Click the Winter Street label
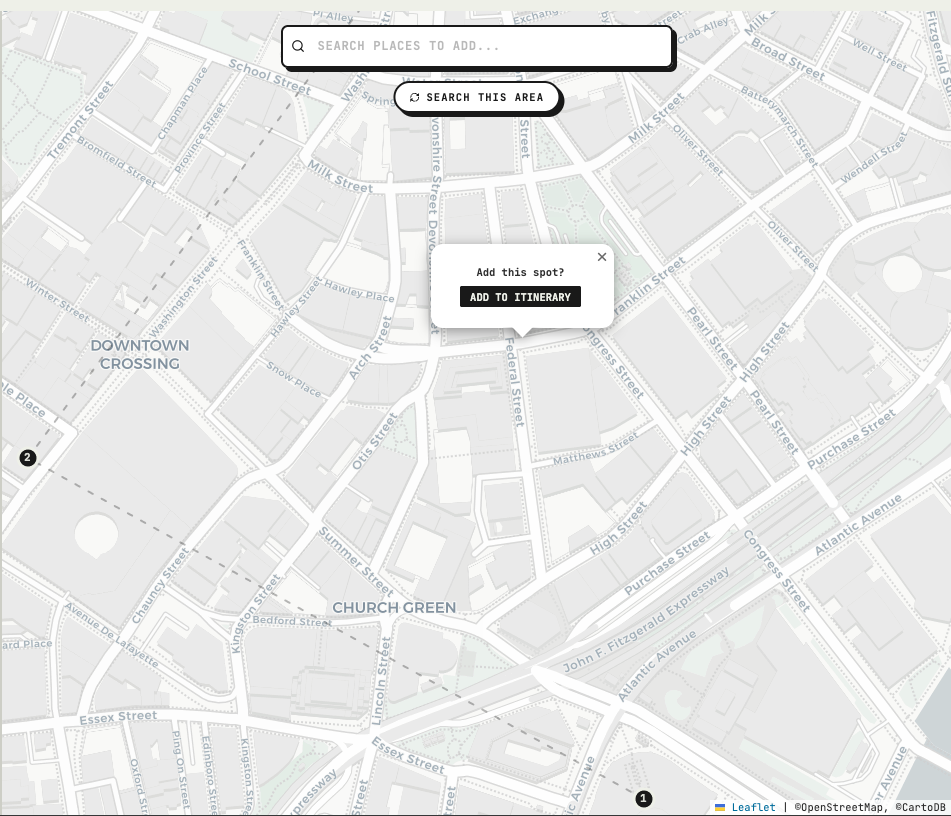This screenshot has height=816, width=951. 57,300
